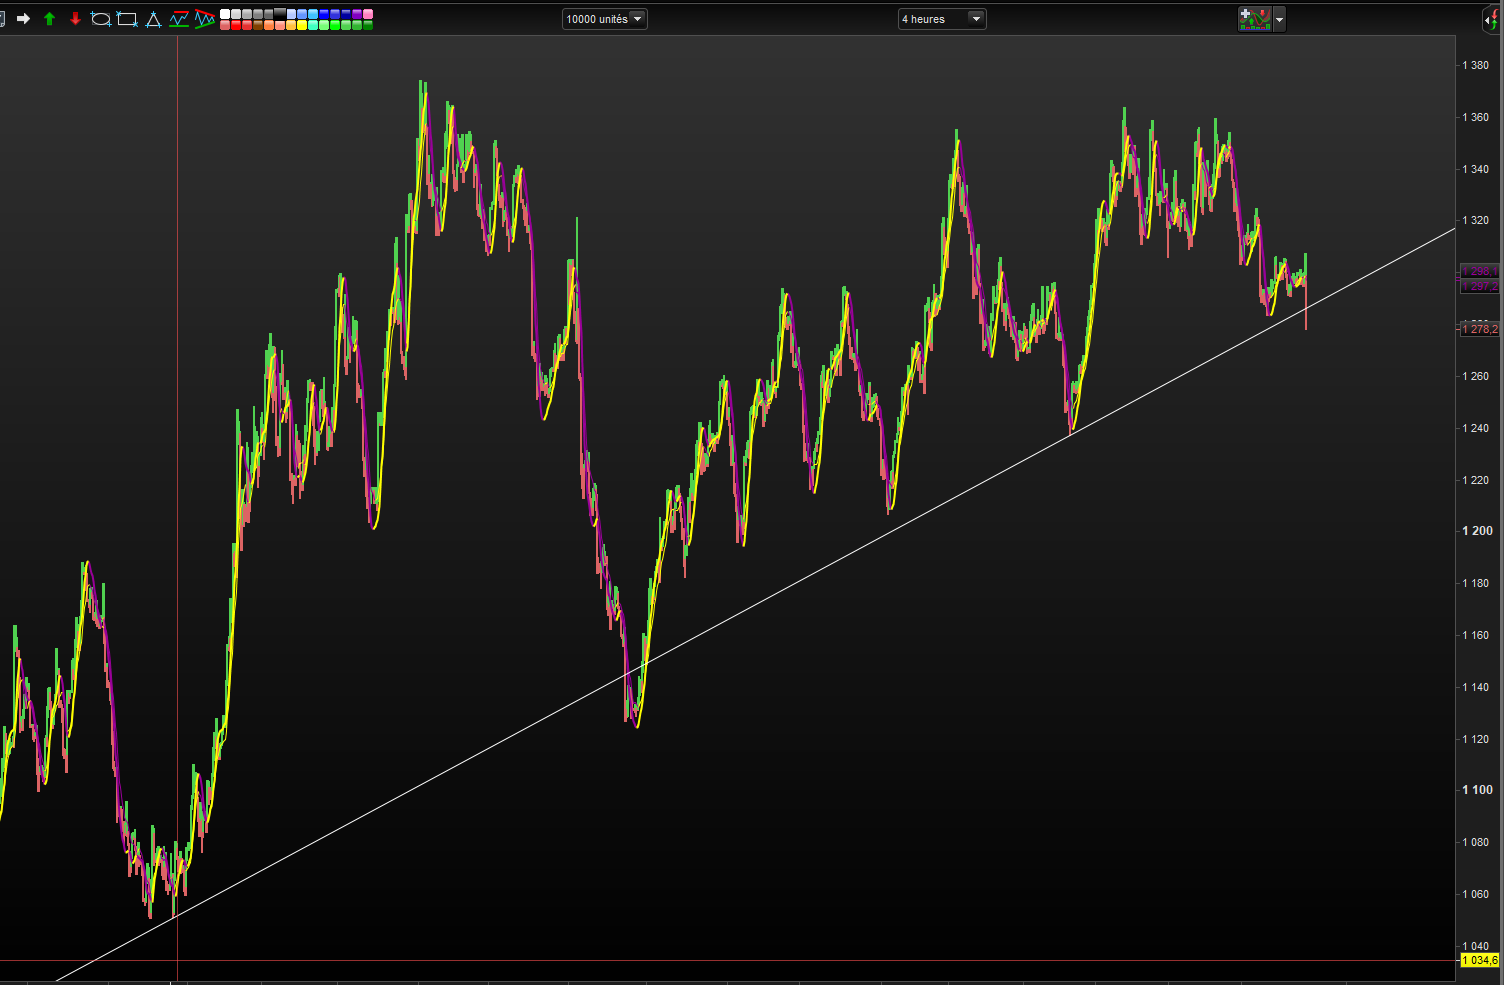The width and height of the screenshot is (1504, 985).
Task: Pick the pale blue color swatch
Action: pyautogui.click(x=291, y=14)
